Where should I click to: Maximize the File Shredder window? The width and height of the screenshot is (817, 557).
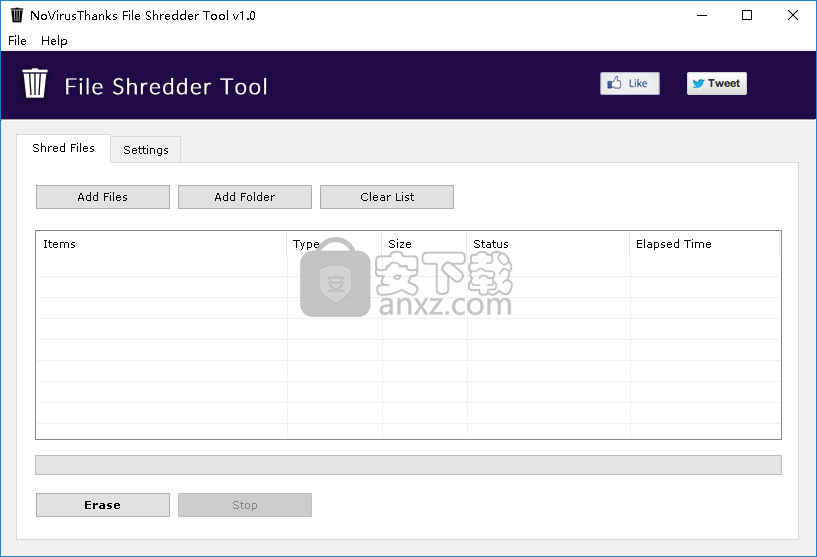coord(747,15)
